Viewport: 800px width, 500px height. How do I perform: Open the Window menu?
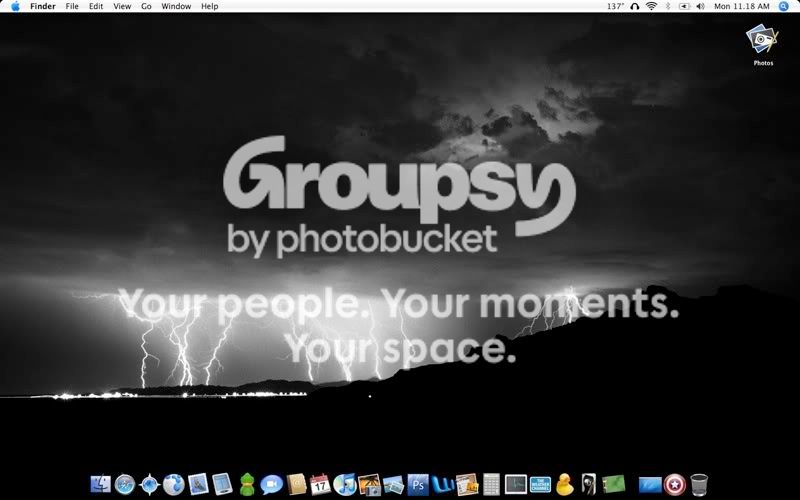[176, 6]
